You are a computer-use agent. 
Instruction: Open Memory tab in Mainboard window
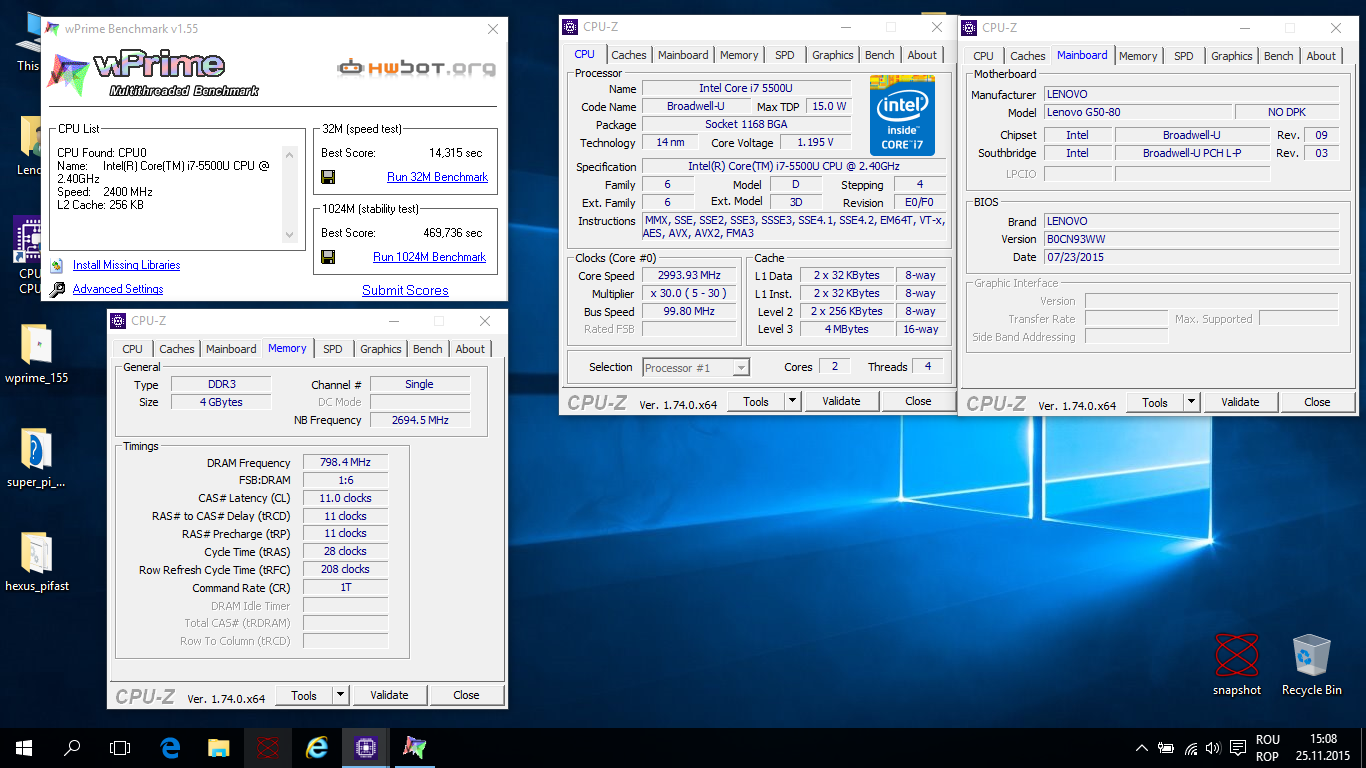1138,56
